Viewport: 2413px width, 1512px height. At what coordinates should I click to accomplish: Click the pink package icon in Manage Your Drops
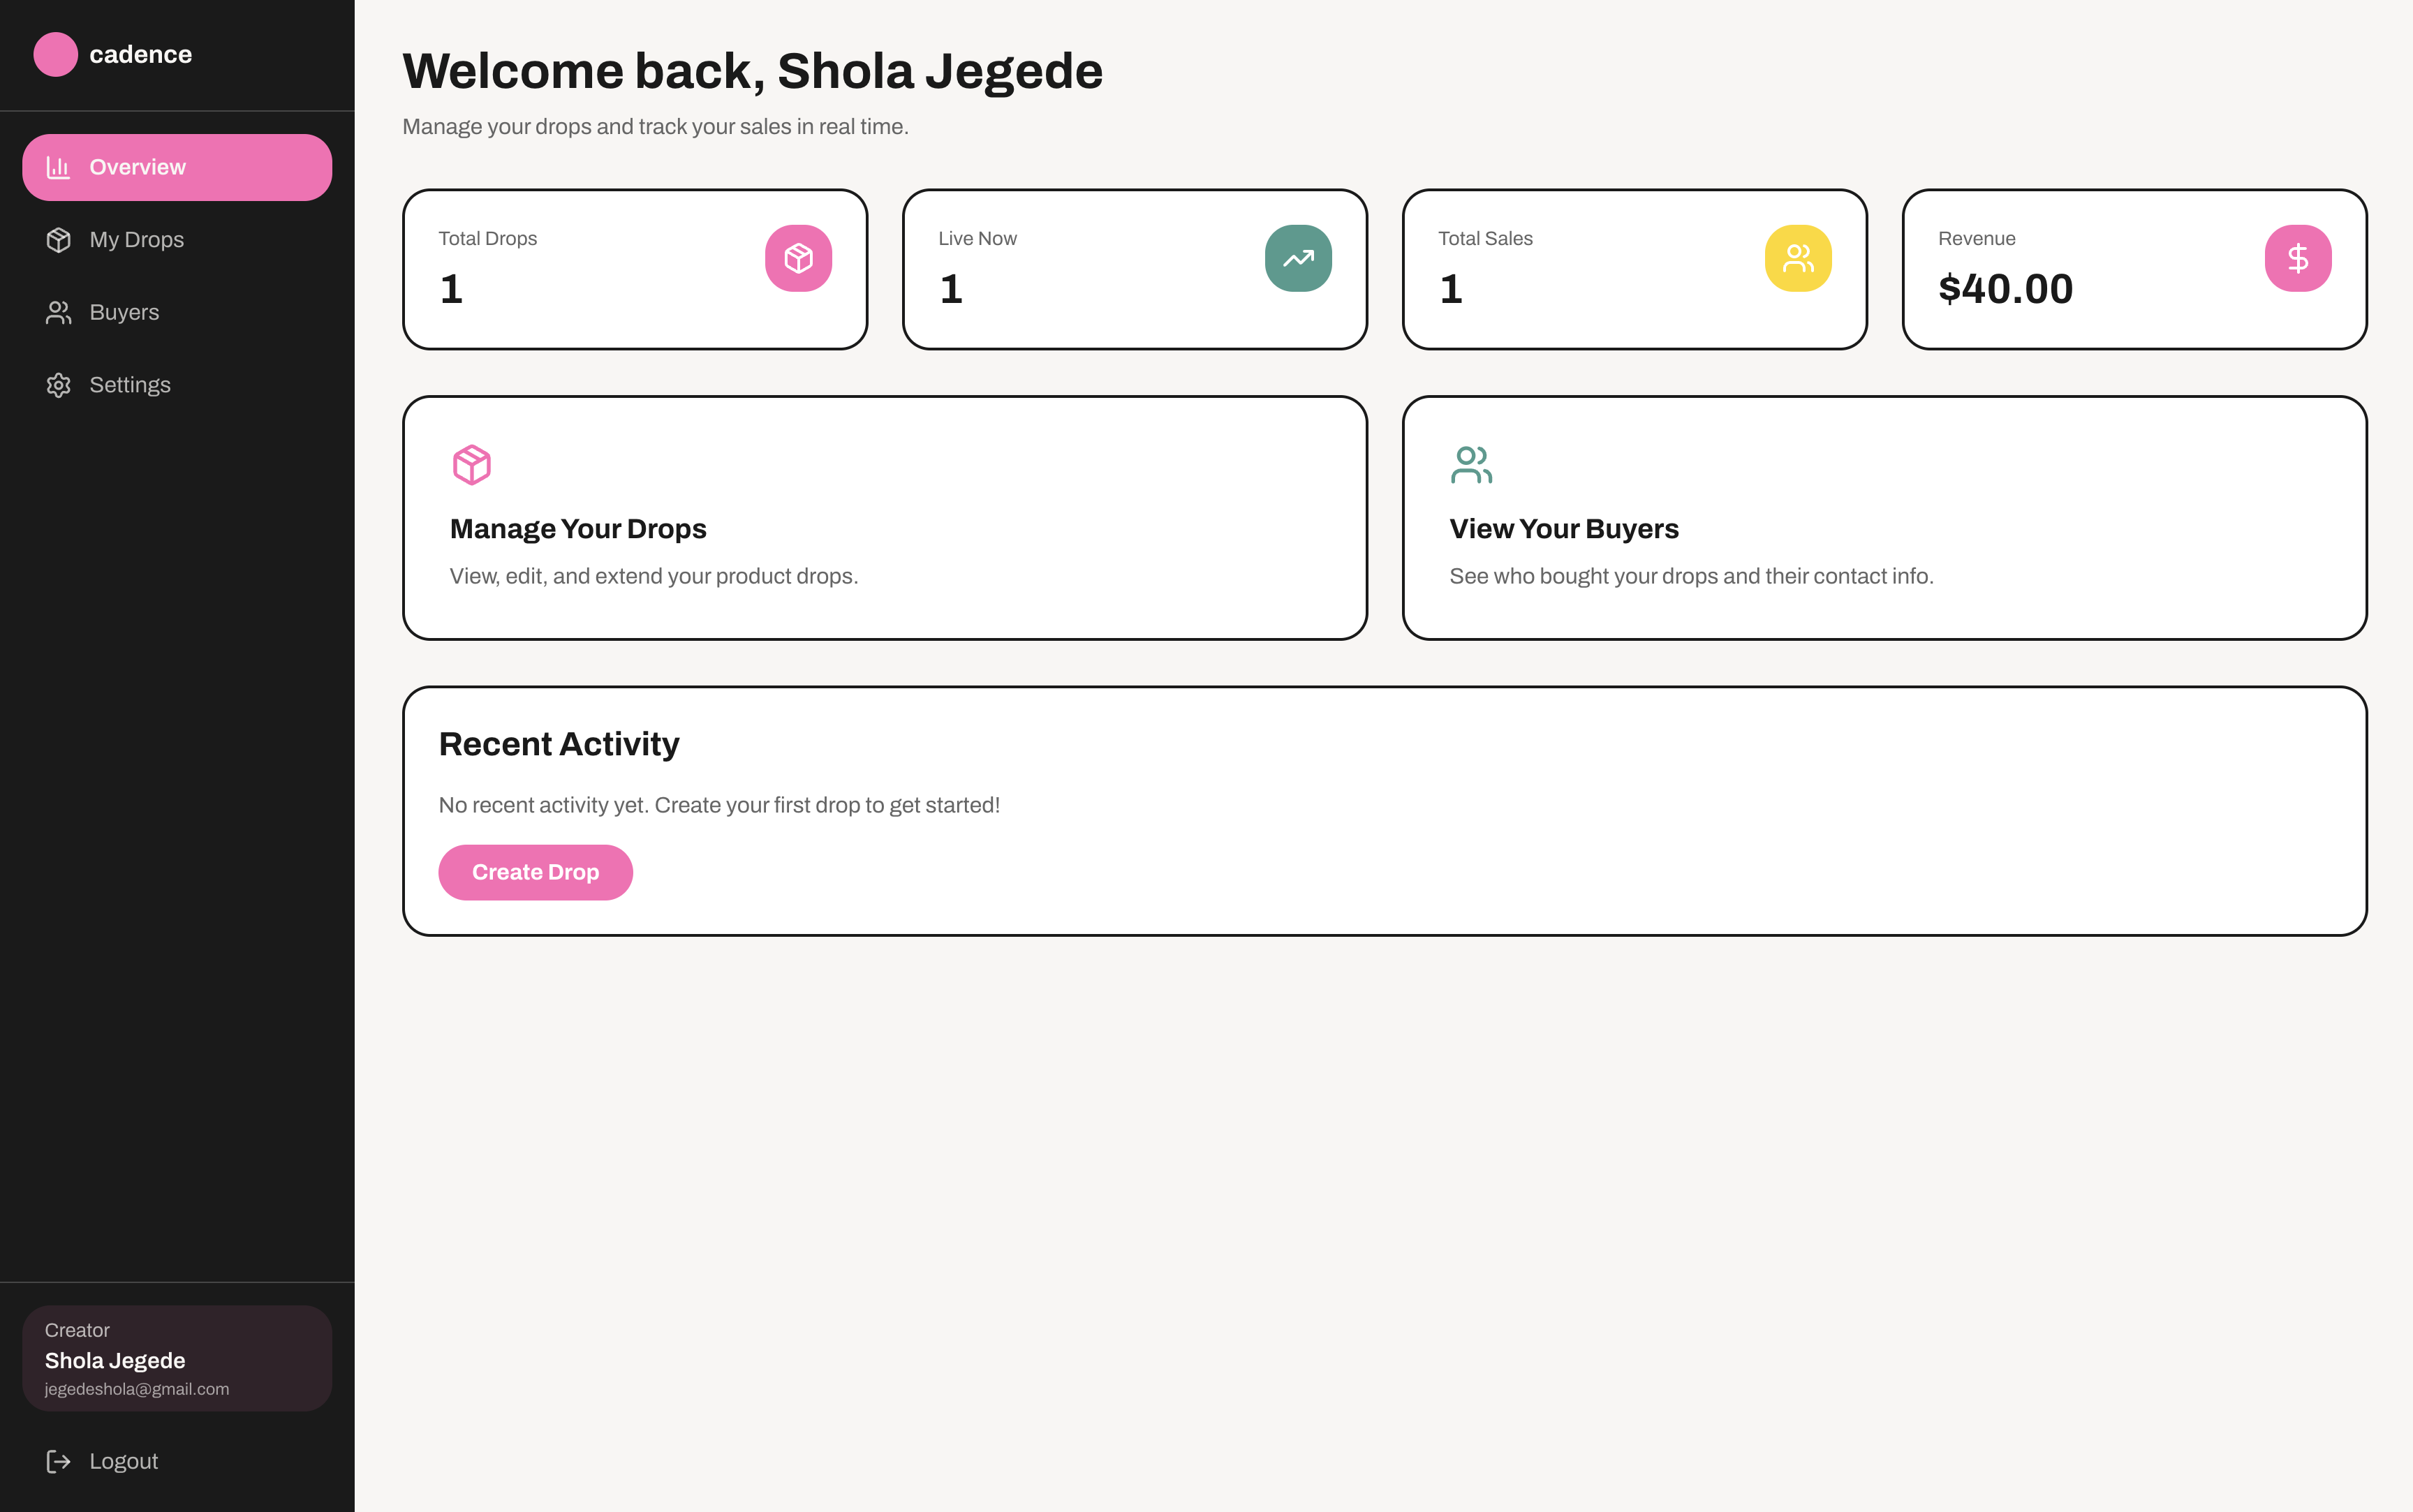click(x=472, y=465)
